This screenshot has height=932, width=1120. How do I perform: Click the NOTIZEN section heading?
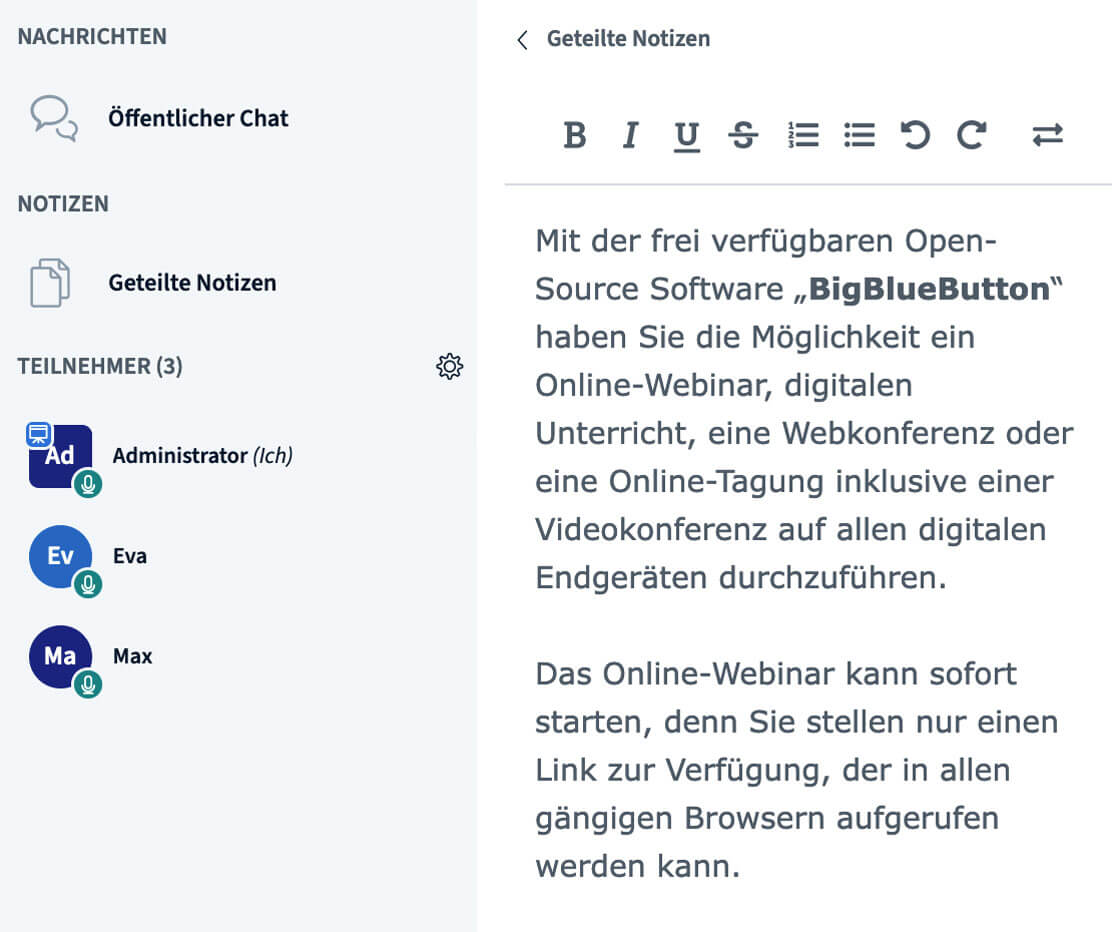pyautogui.click(x=64, y=204)
